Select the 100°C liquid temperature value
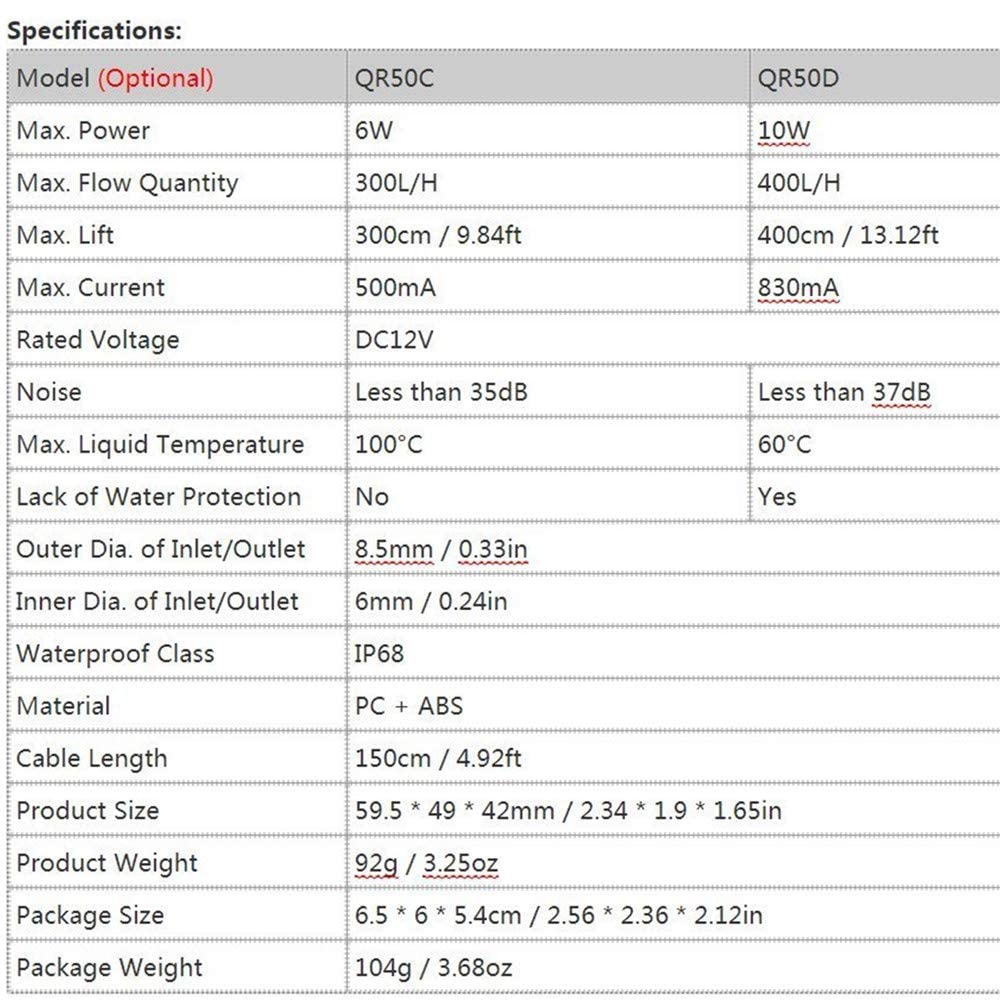This screenshot has width=1000, height=1000. [389, 444]
